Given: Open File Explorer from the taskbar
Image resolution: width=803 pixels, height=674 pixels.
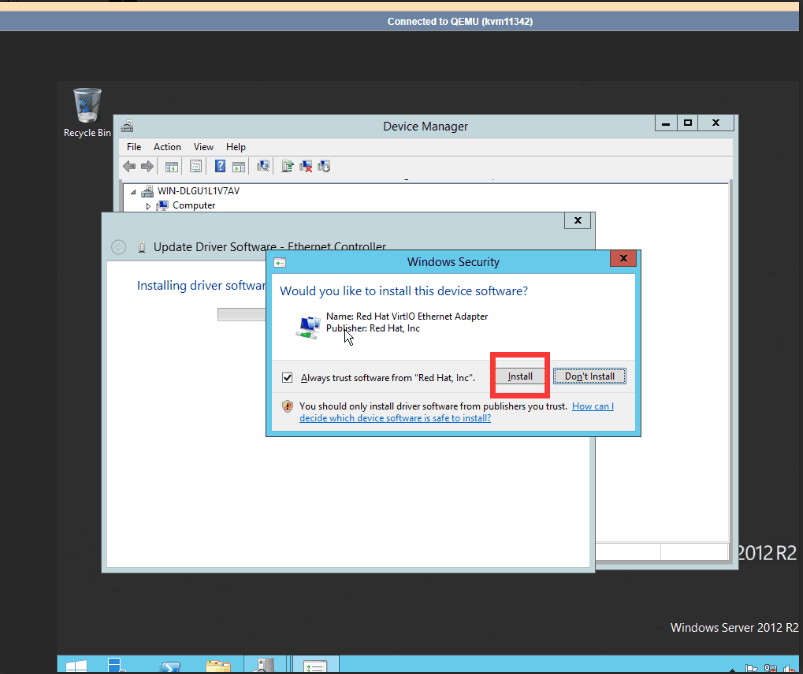Looking at the screenshot, I should [x=218, y=666].
